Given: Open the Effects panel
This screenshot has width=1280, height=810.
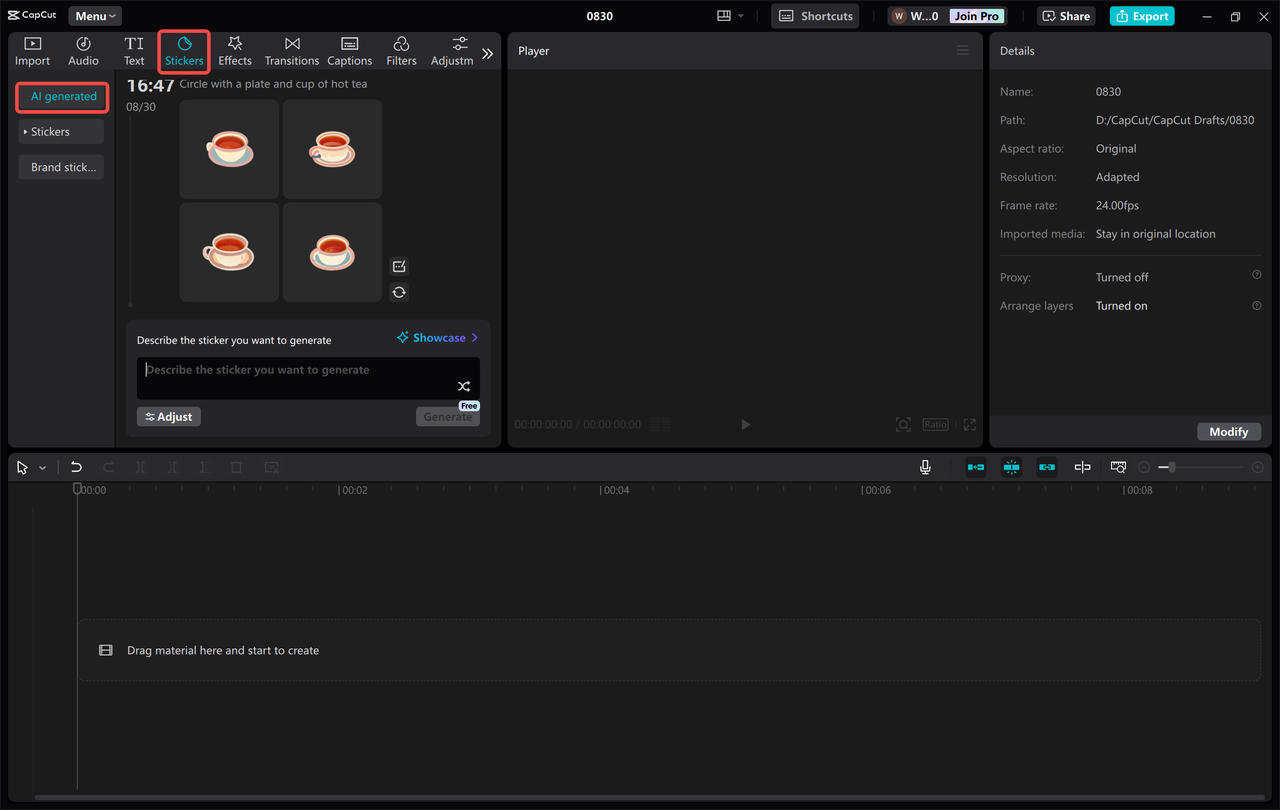Looking at the screenshot, I should (235, 51).
